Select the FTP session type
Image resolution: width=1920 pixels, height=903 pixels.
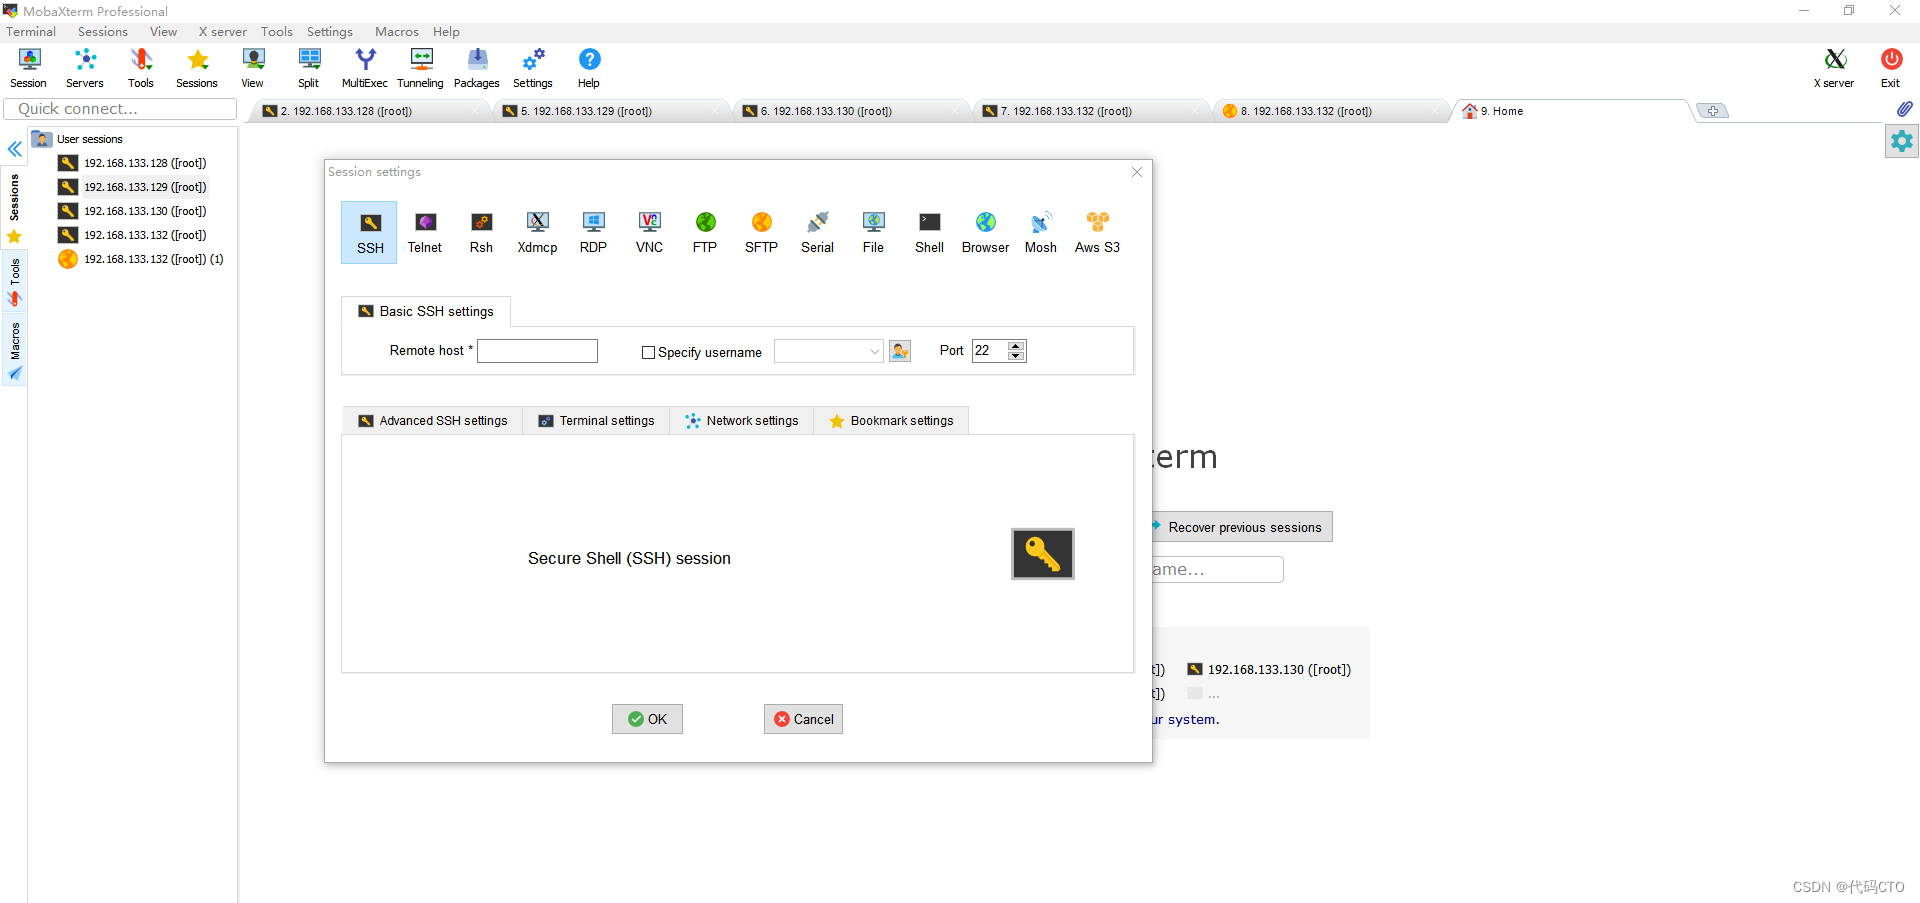705,233
